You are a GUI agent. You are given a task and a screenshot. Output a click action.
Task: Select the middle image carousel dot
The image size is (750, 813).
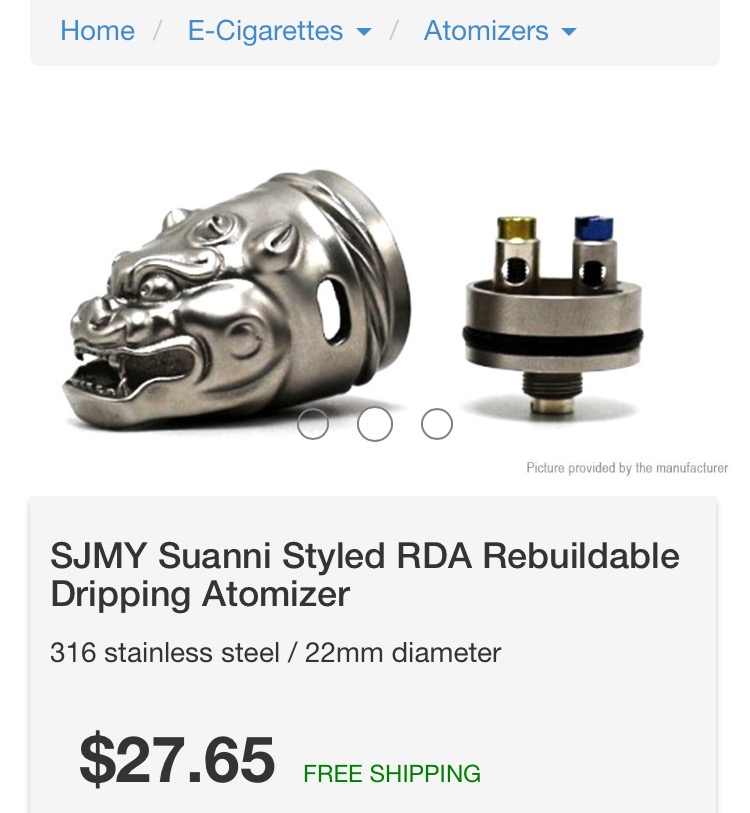pos(375,425)
